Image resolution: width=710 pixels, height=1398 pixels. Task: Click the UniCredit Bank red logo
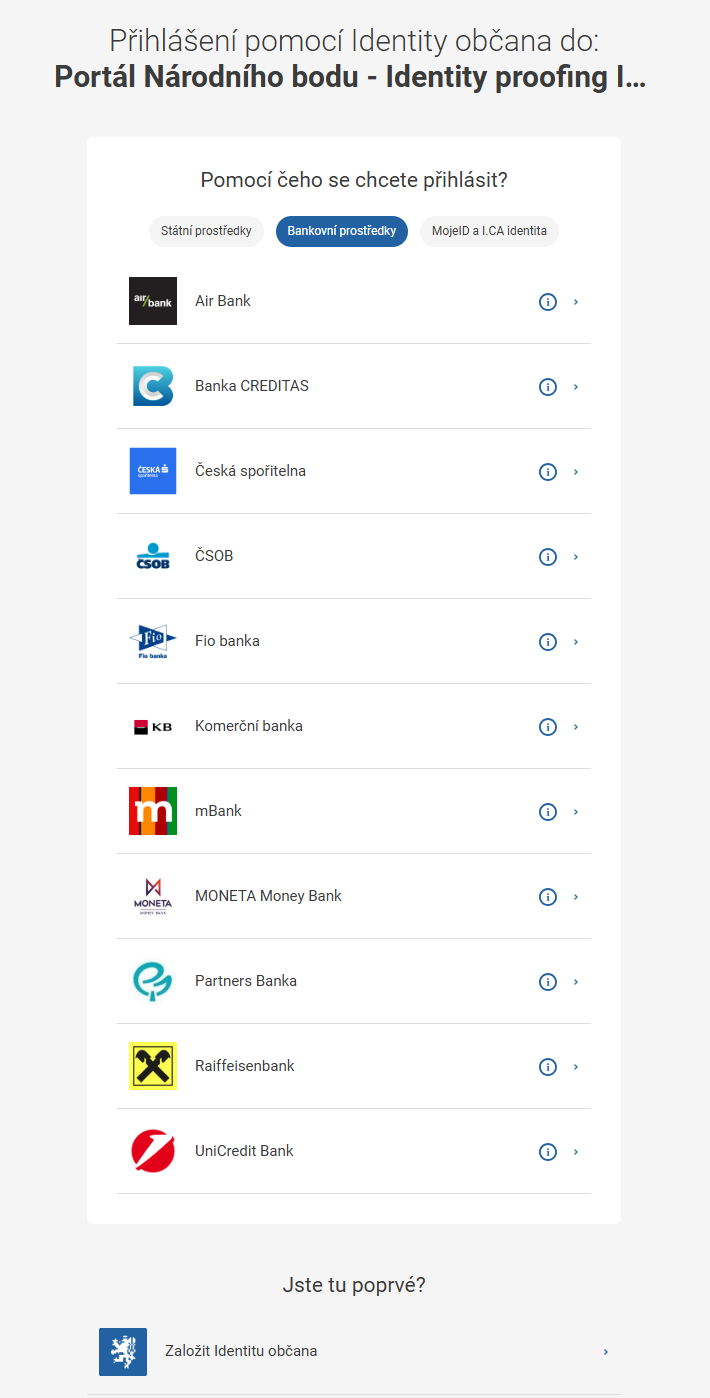[x=153, y=1151]
